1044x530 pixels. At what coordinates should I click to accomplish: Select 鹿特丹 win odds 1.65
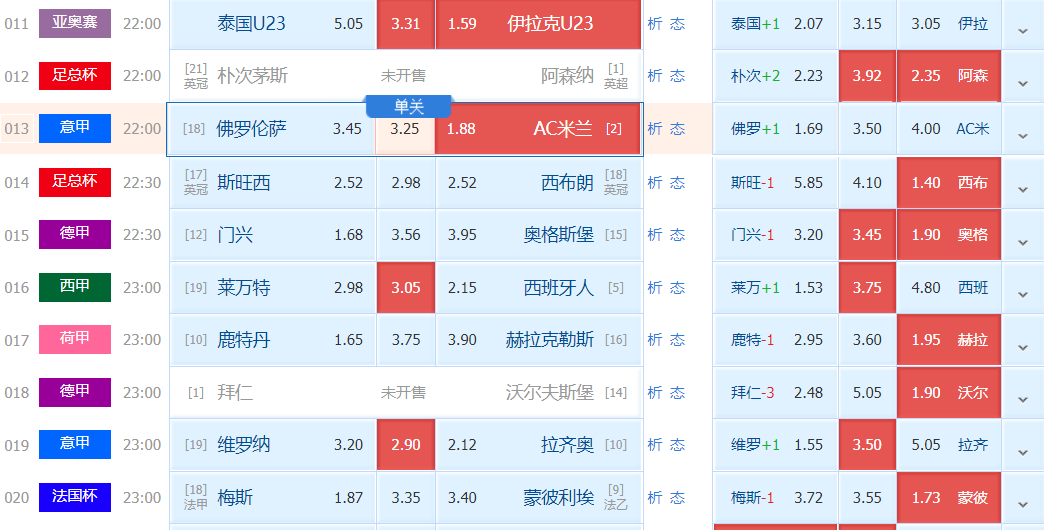273,340
